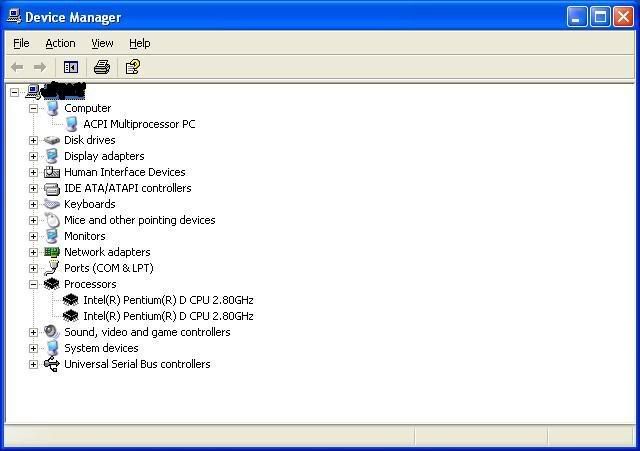Select 'Human Interface Devices' label
The width and height of the screenshot is (640, 451).
click(x=124, y=172)
